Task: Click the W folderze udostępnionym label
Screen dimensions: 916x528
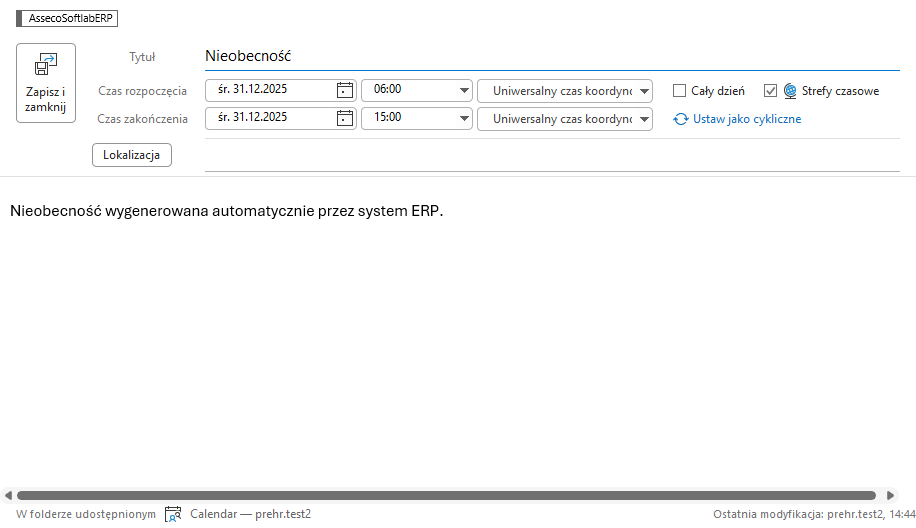Action: coord(86,515)
